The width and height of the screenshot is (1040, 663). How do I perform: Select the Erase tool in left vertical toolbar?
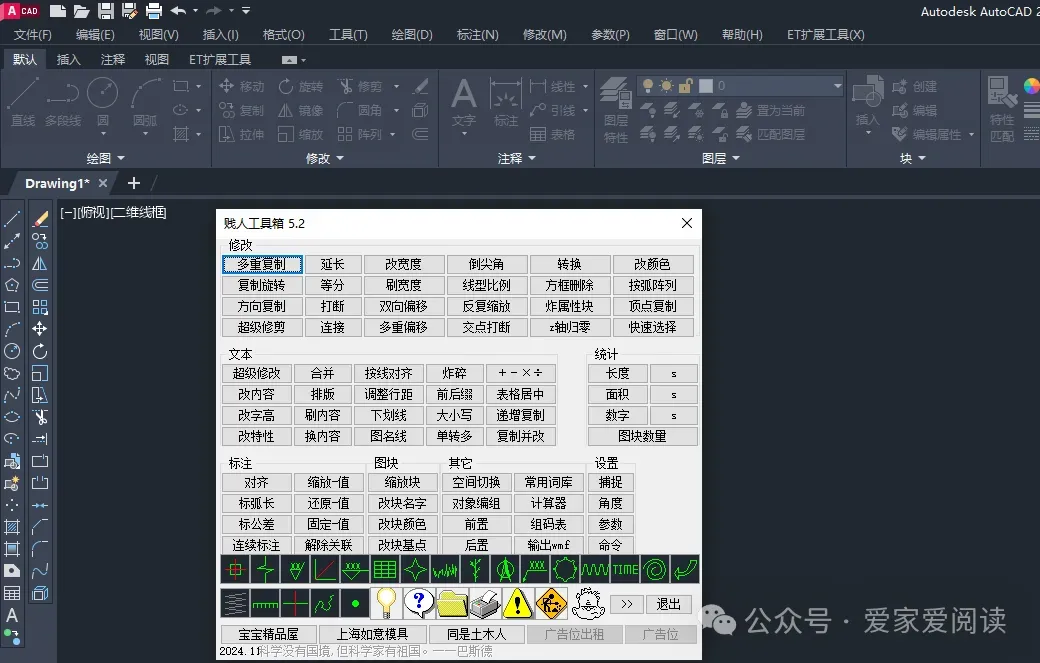tap(40, 219)
